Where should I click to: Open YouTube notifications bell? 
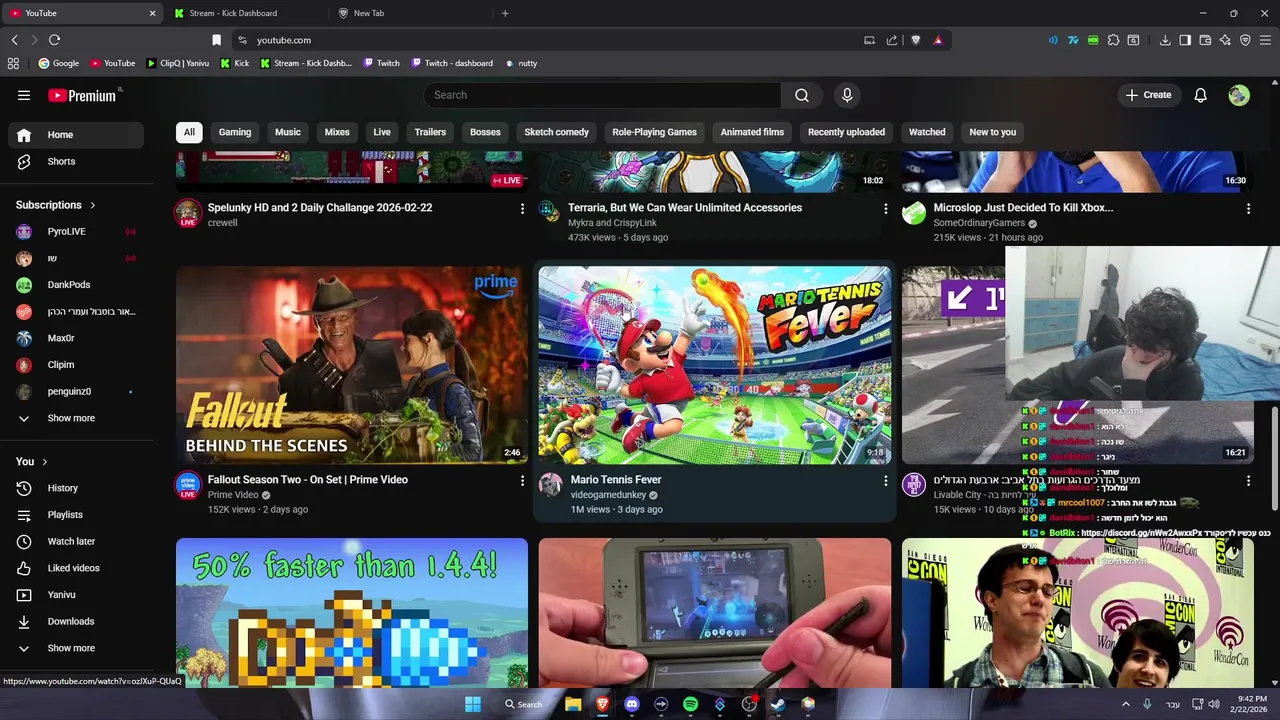1200,95
